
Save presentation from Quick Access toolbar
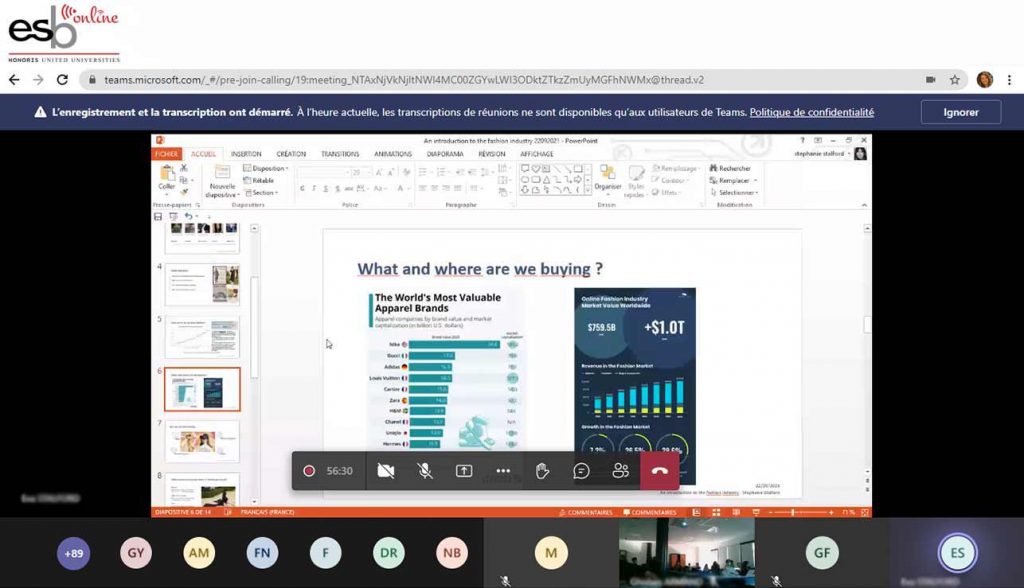click(158, 216)
